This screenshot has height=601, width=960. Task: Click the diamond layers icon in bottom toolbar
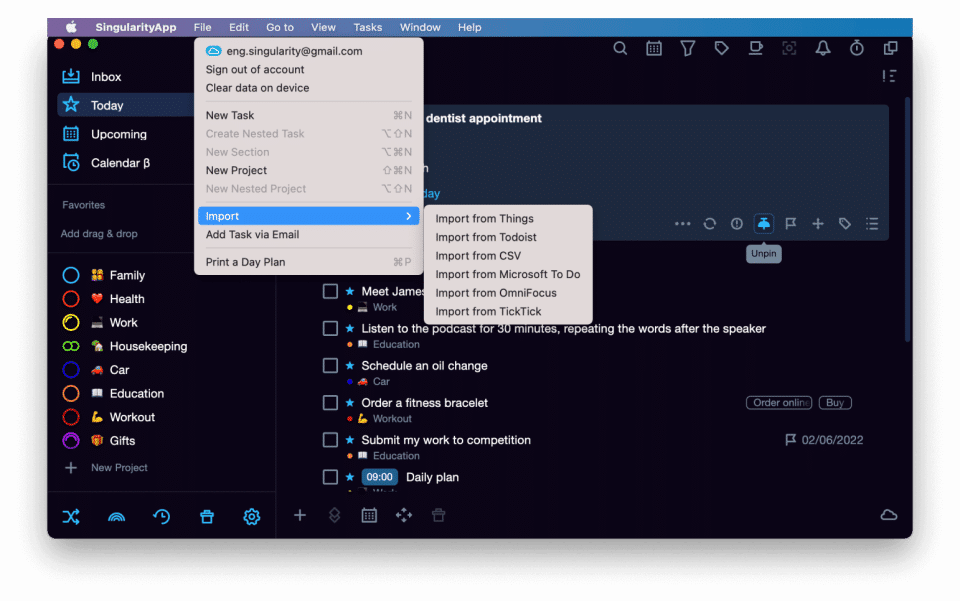click(x=334, y=515)
